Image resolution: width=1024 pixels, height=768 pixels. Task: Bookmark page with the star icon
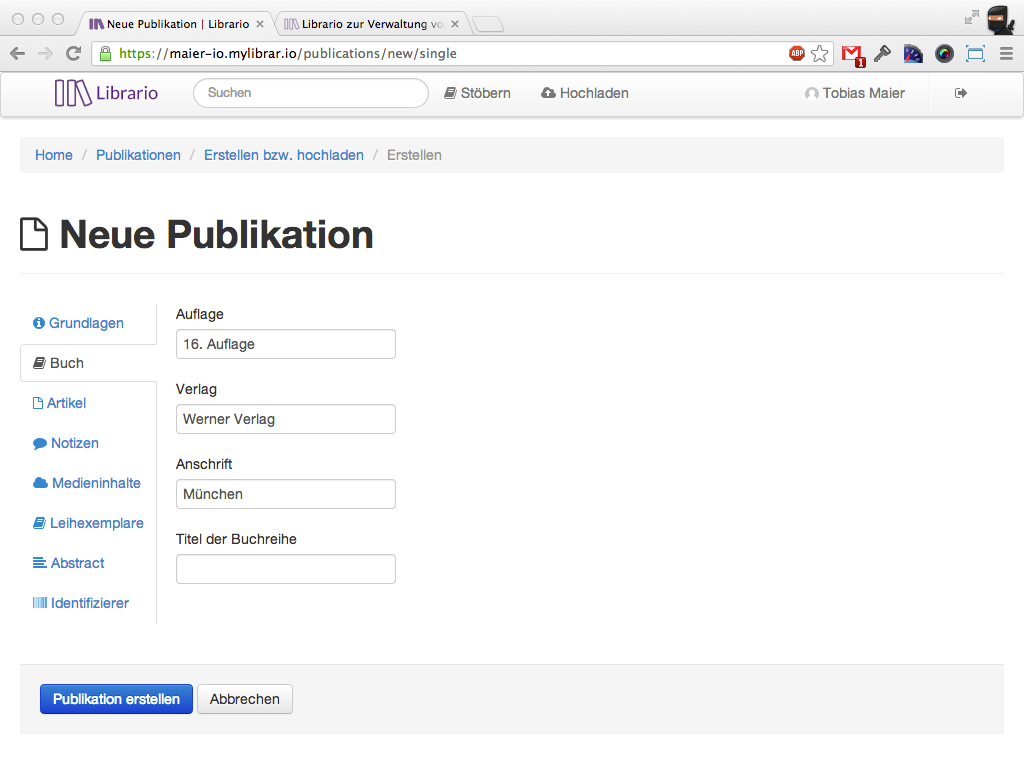(x=820, y=54)
